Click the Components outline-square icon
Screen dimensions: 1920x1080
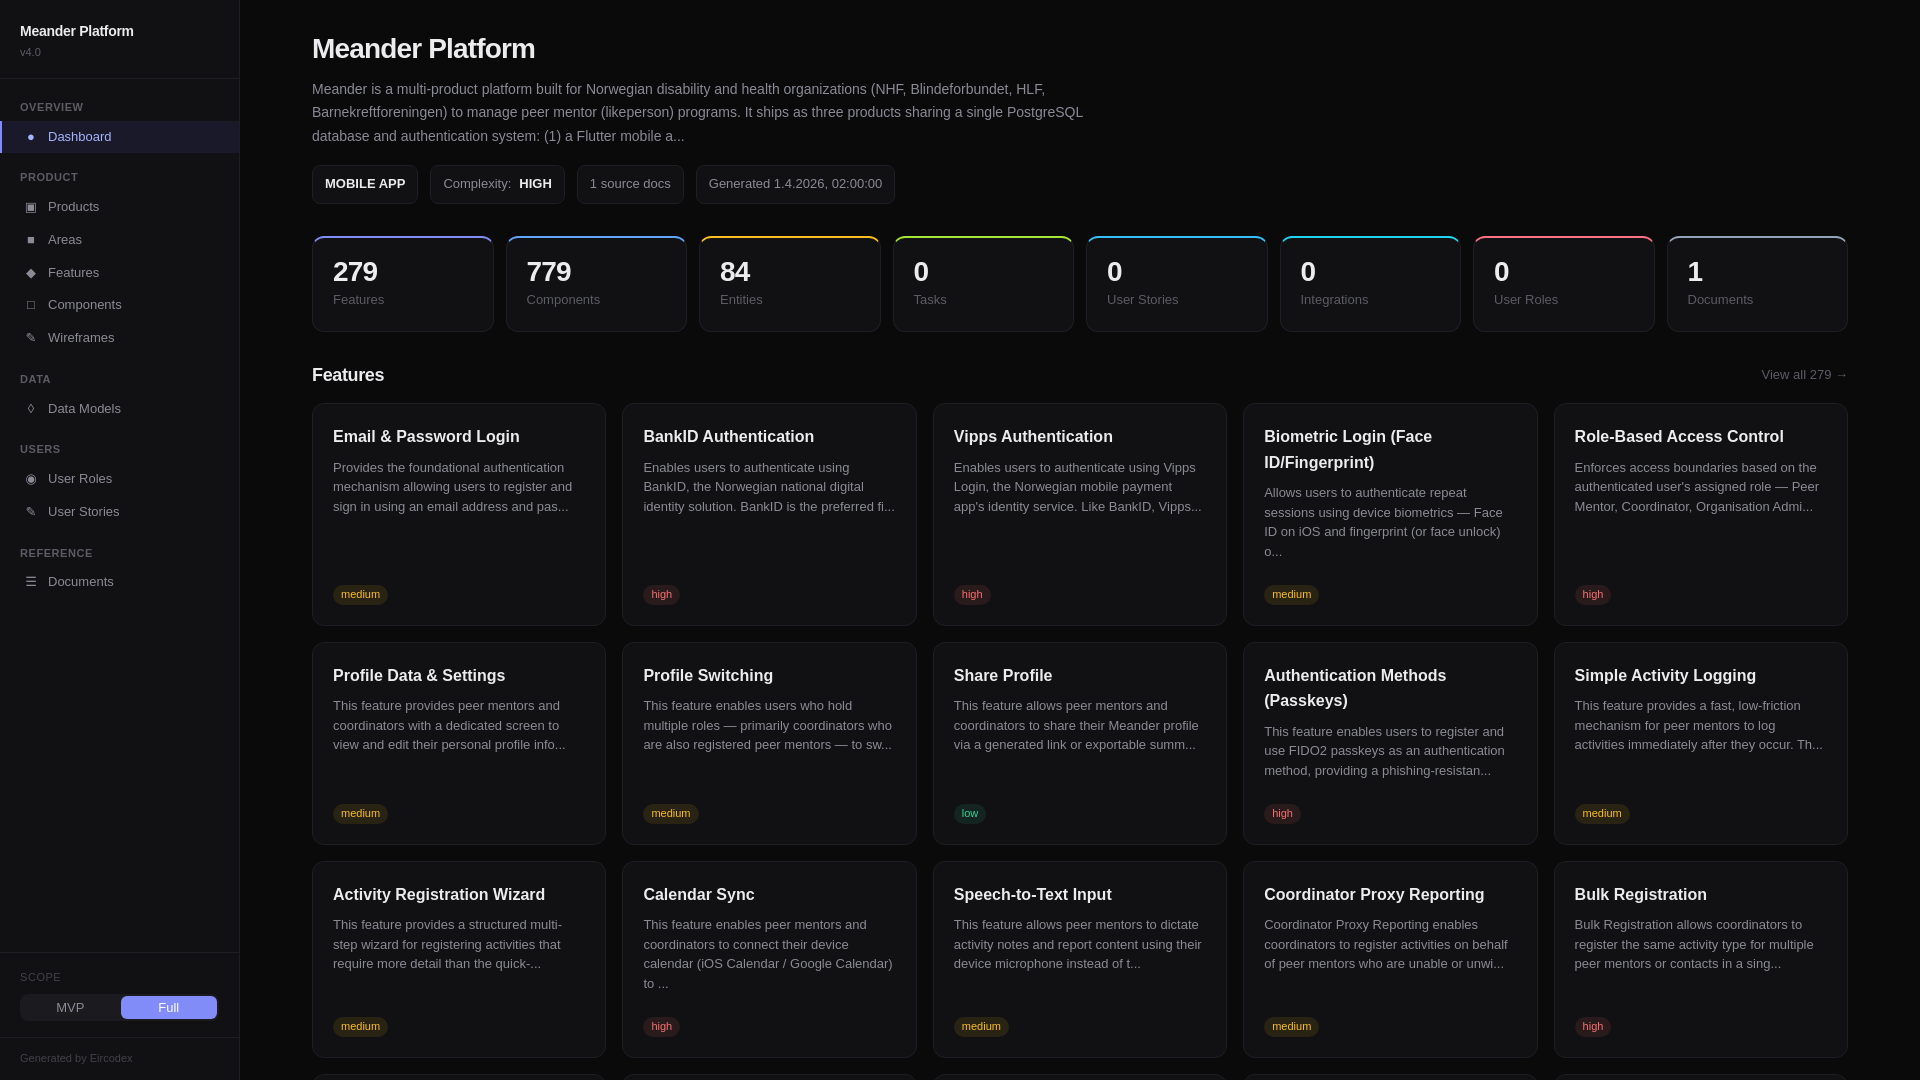pos(30,305)
